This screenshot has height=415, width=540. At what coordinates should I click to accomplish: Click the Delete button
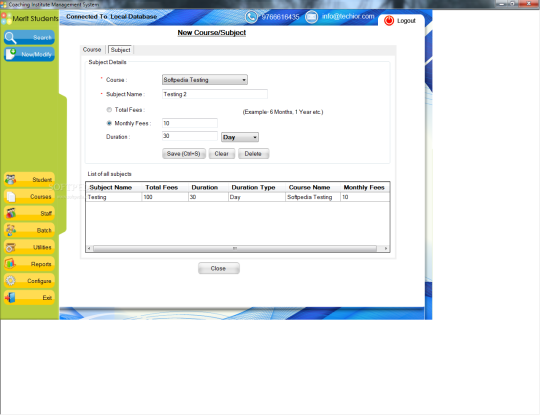tap(253, 154)
